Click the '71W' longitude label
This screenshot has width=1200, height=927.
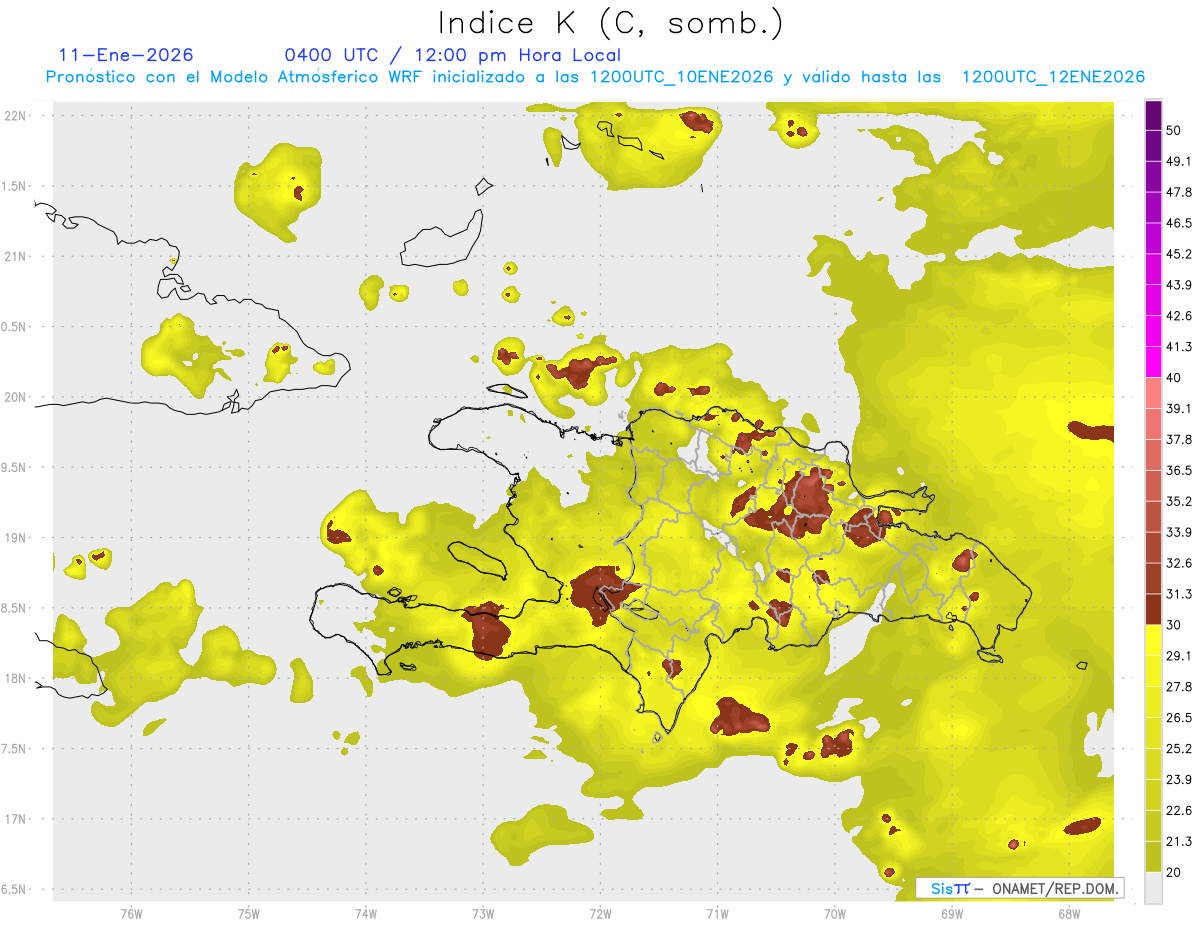(x=717, y=914)
